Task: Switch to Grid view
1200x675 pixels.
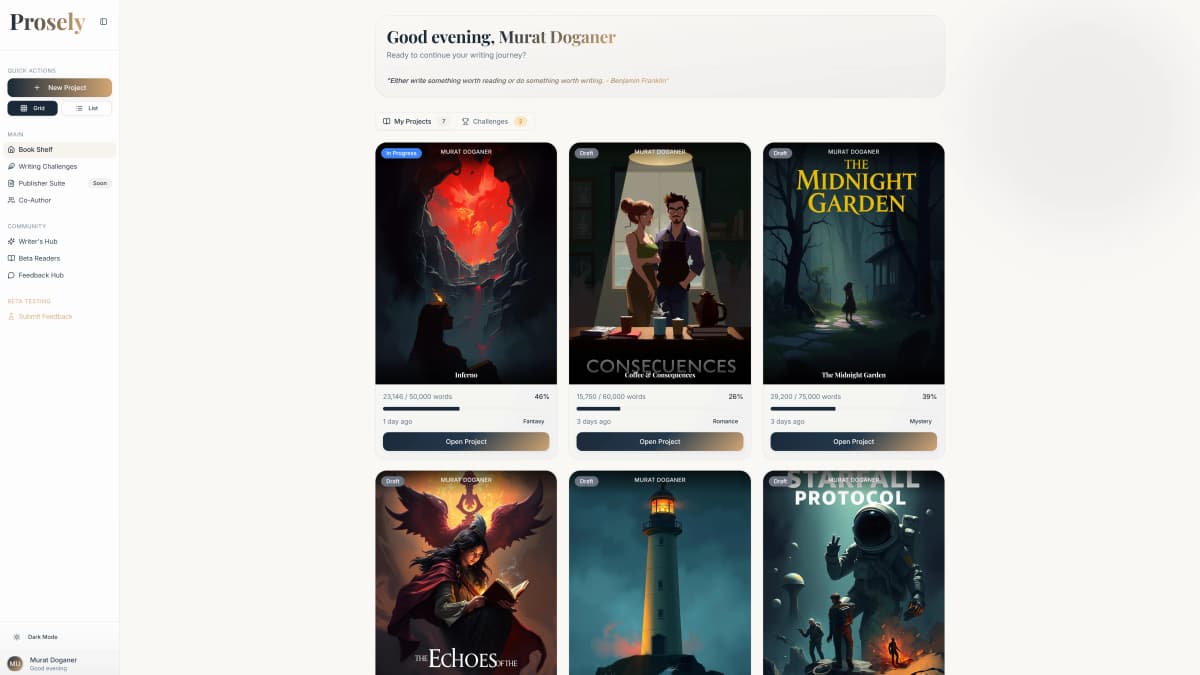Action: (33, 107)
